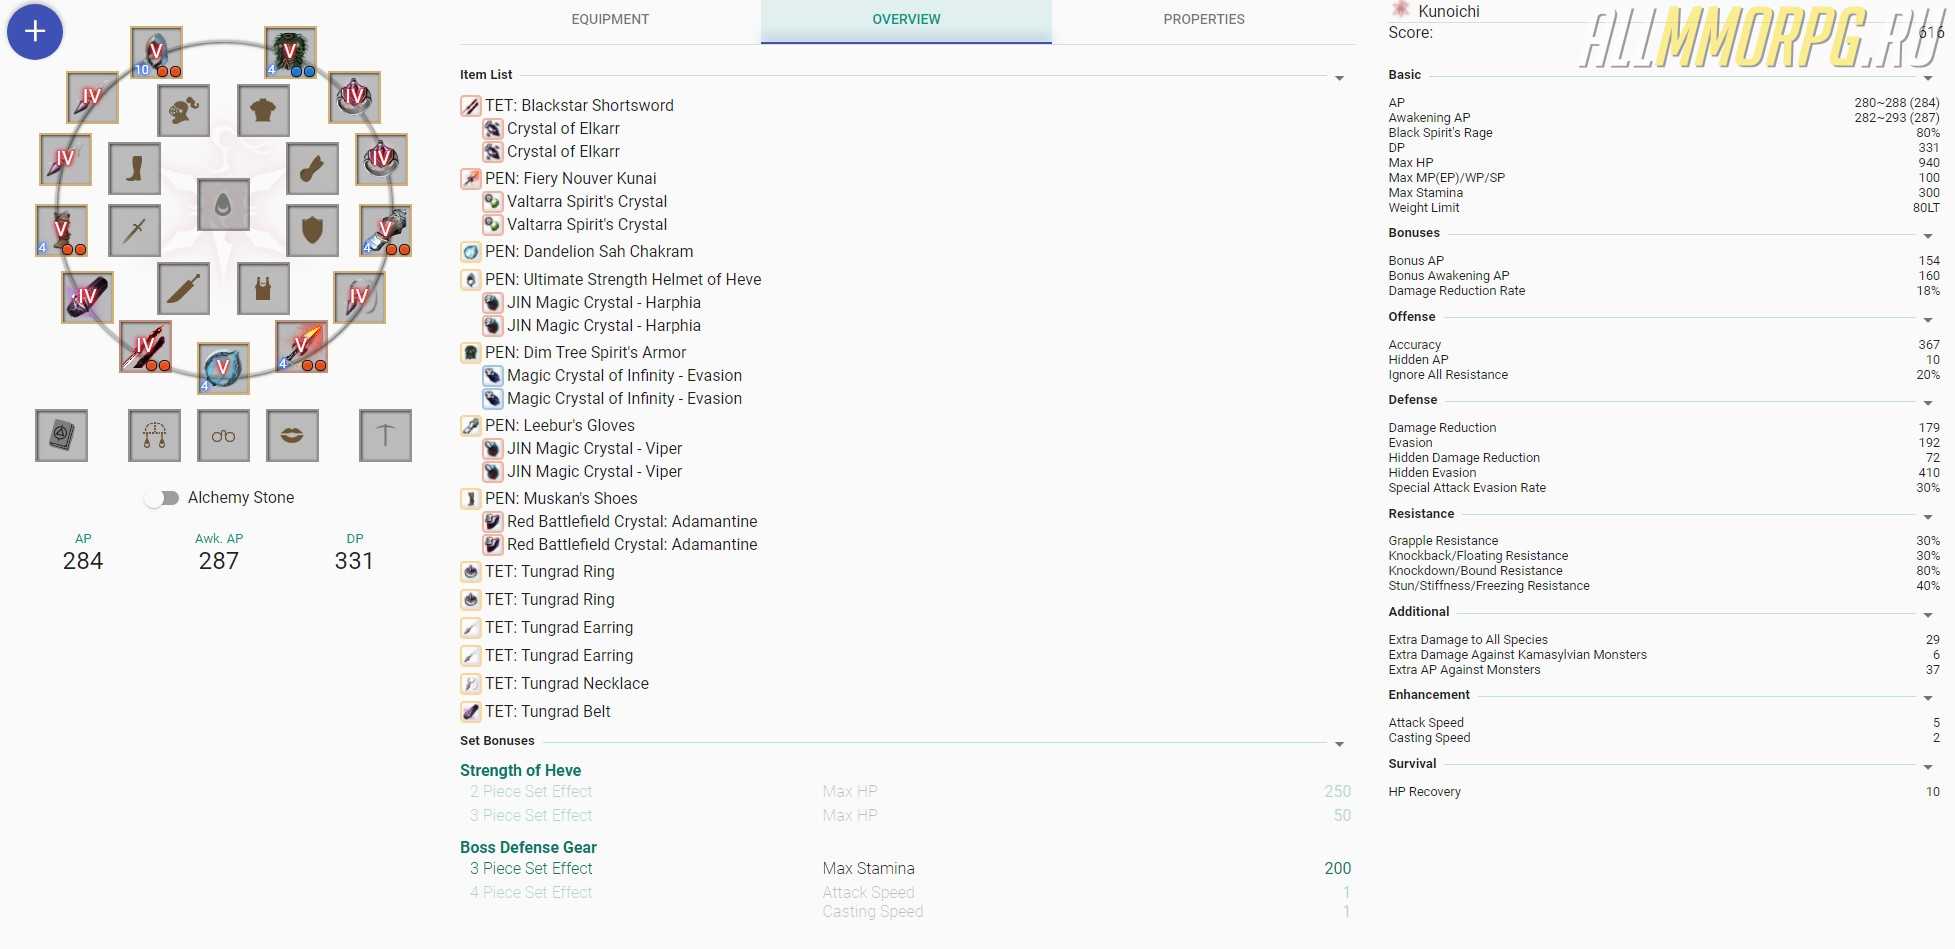Open the Strength of Heve set link

[520, 770]
